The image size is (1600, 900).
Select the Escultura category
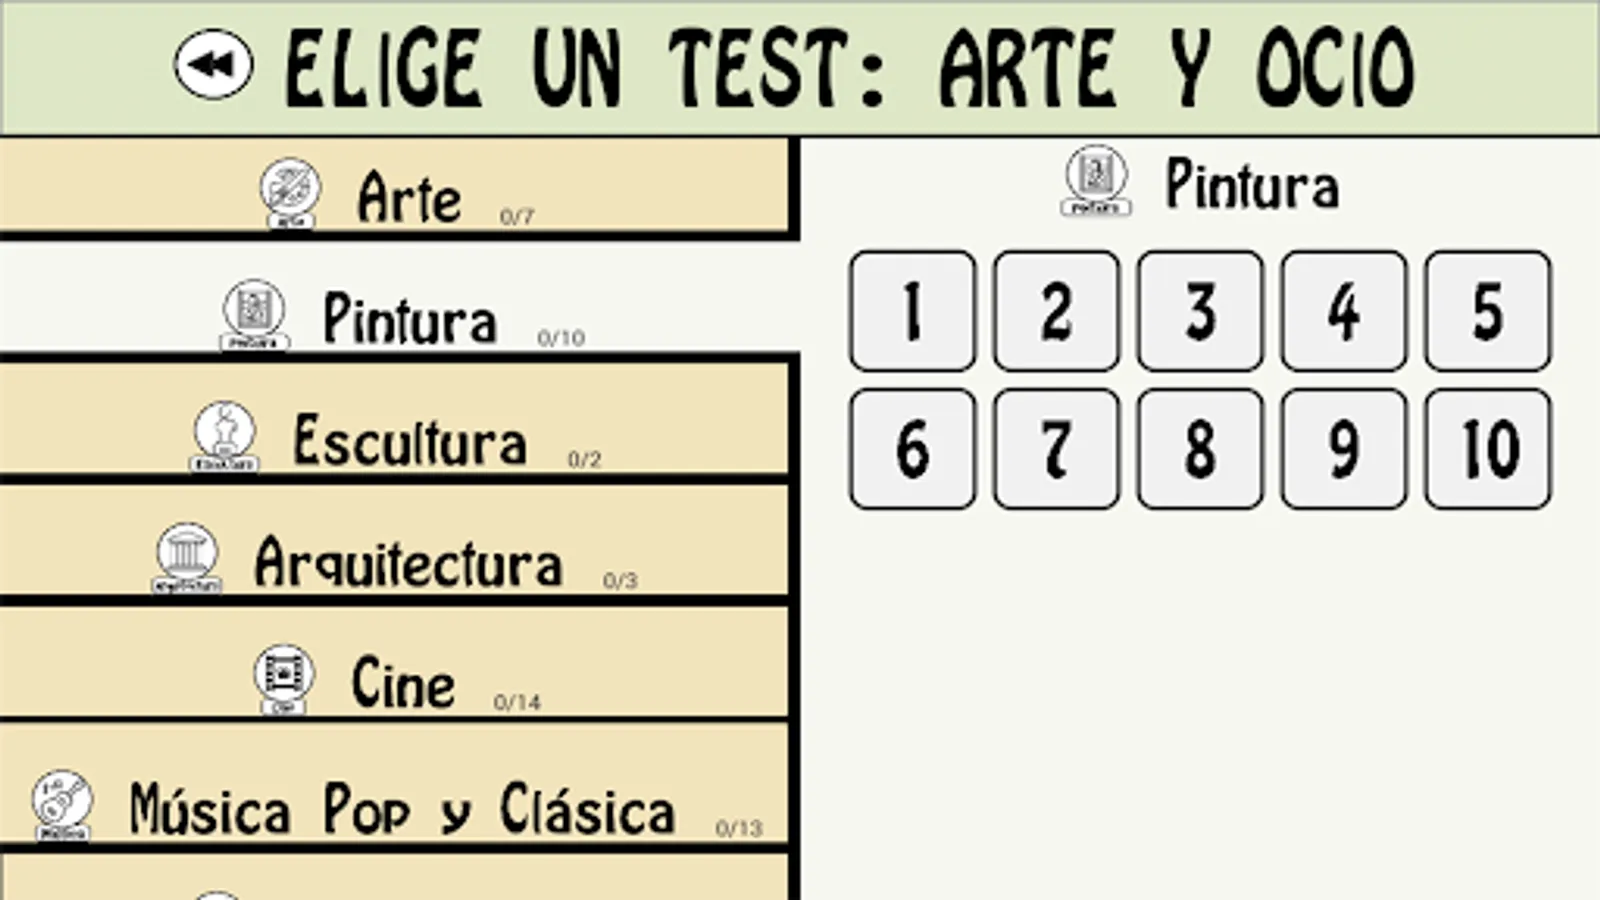tap(394, 420)
